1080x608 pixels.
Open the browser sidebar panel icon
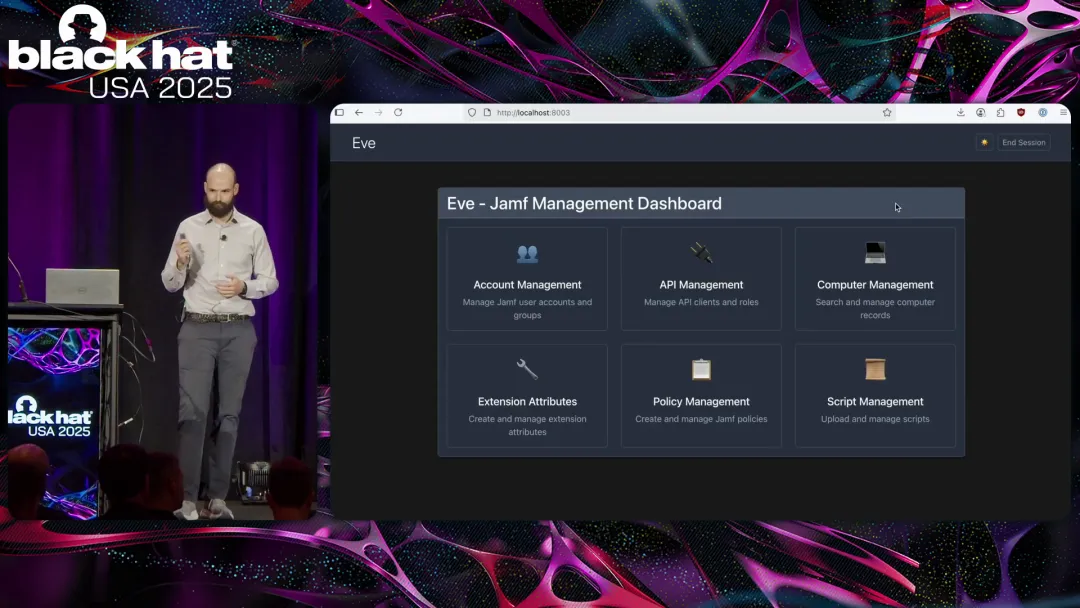340,112
